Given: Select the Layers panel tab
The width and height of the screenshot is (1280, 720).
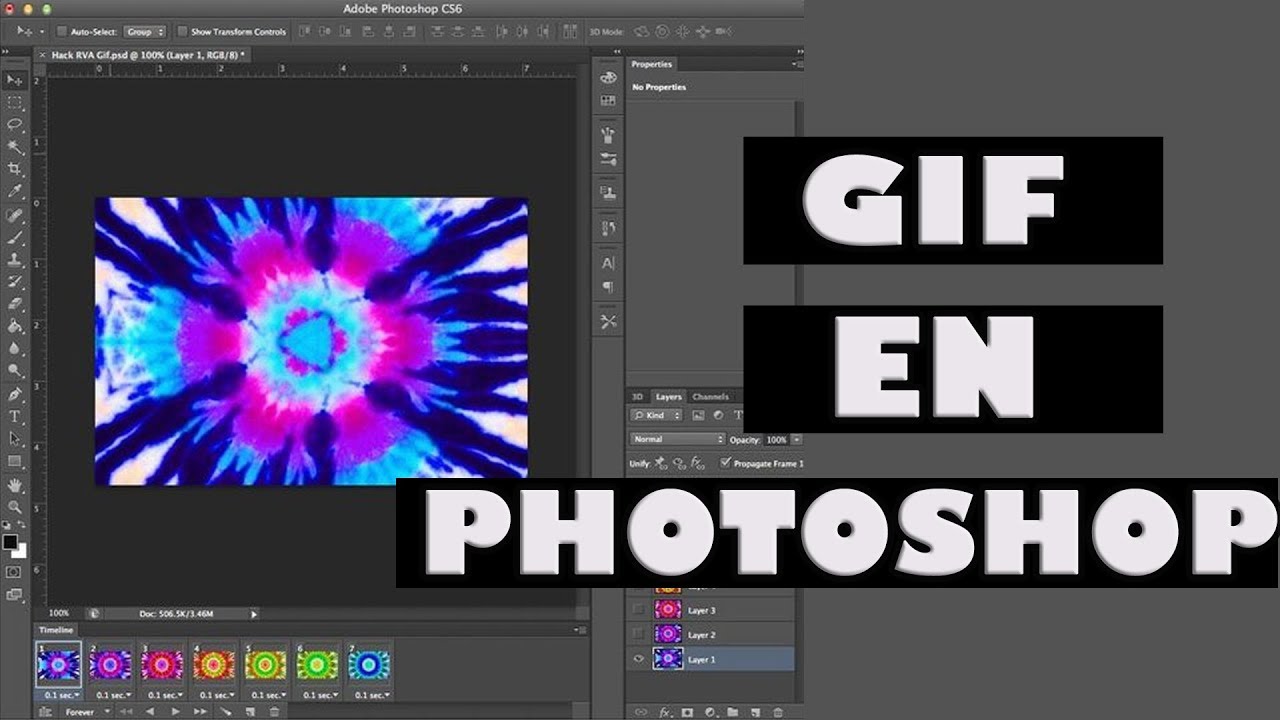Looking at the screenshot, I should (668, 397).
